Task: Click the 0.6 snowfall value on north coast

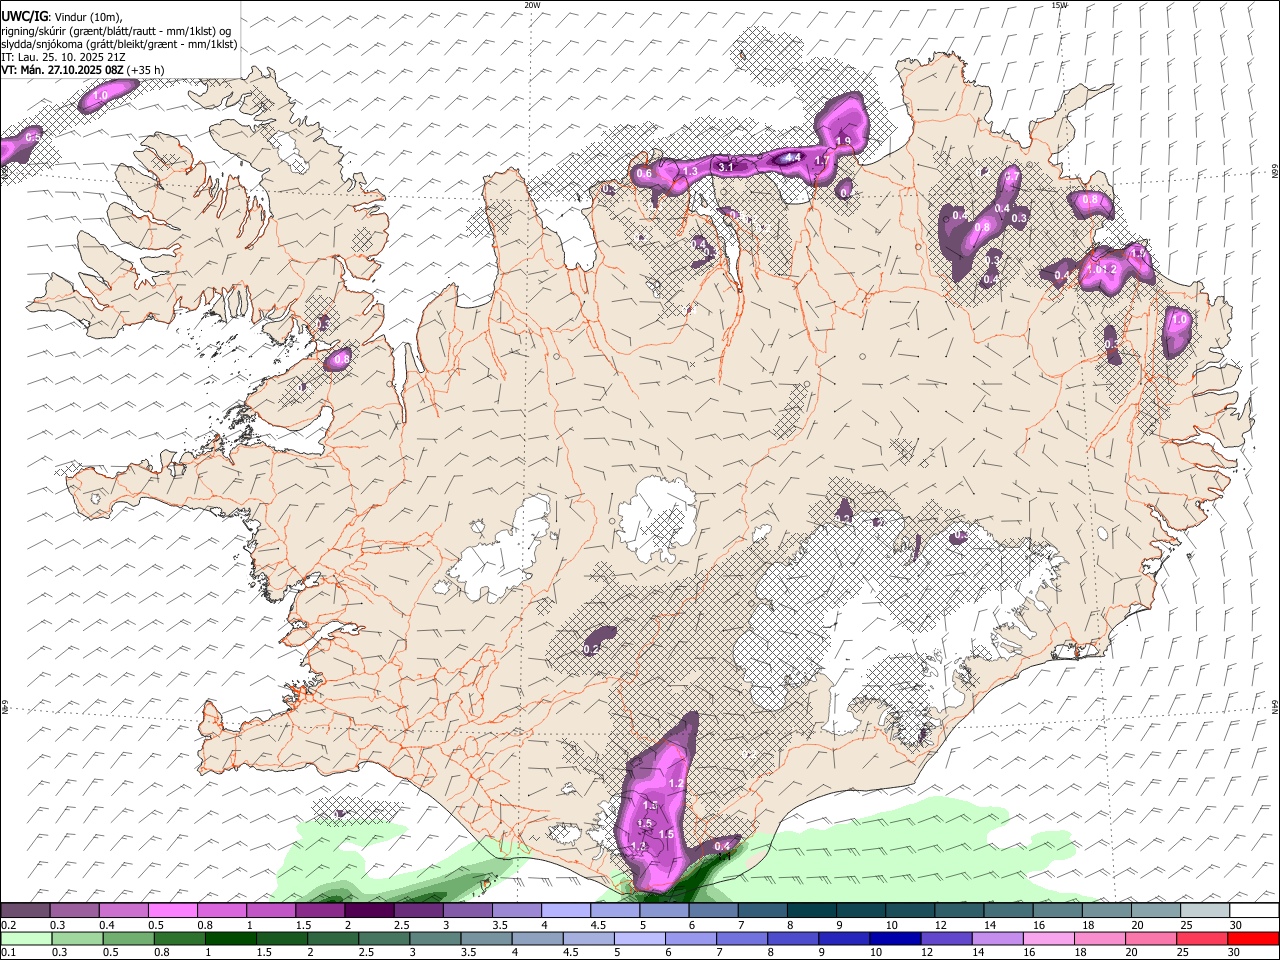Action: pyautogui.click(x=644, y=174)
